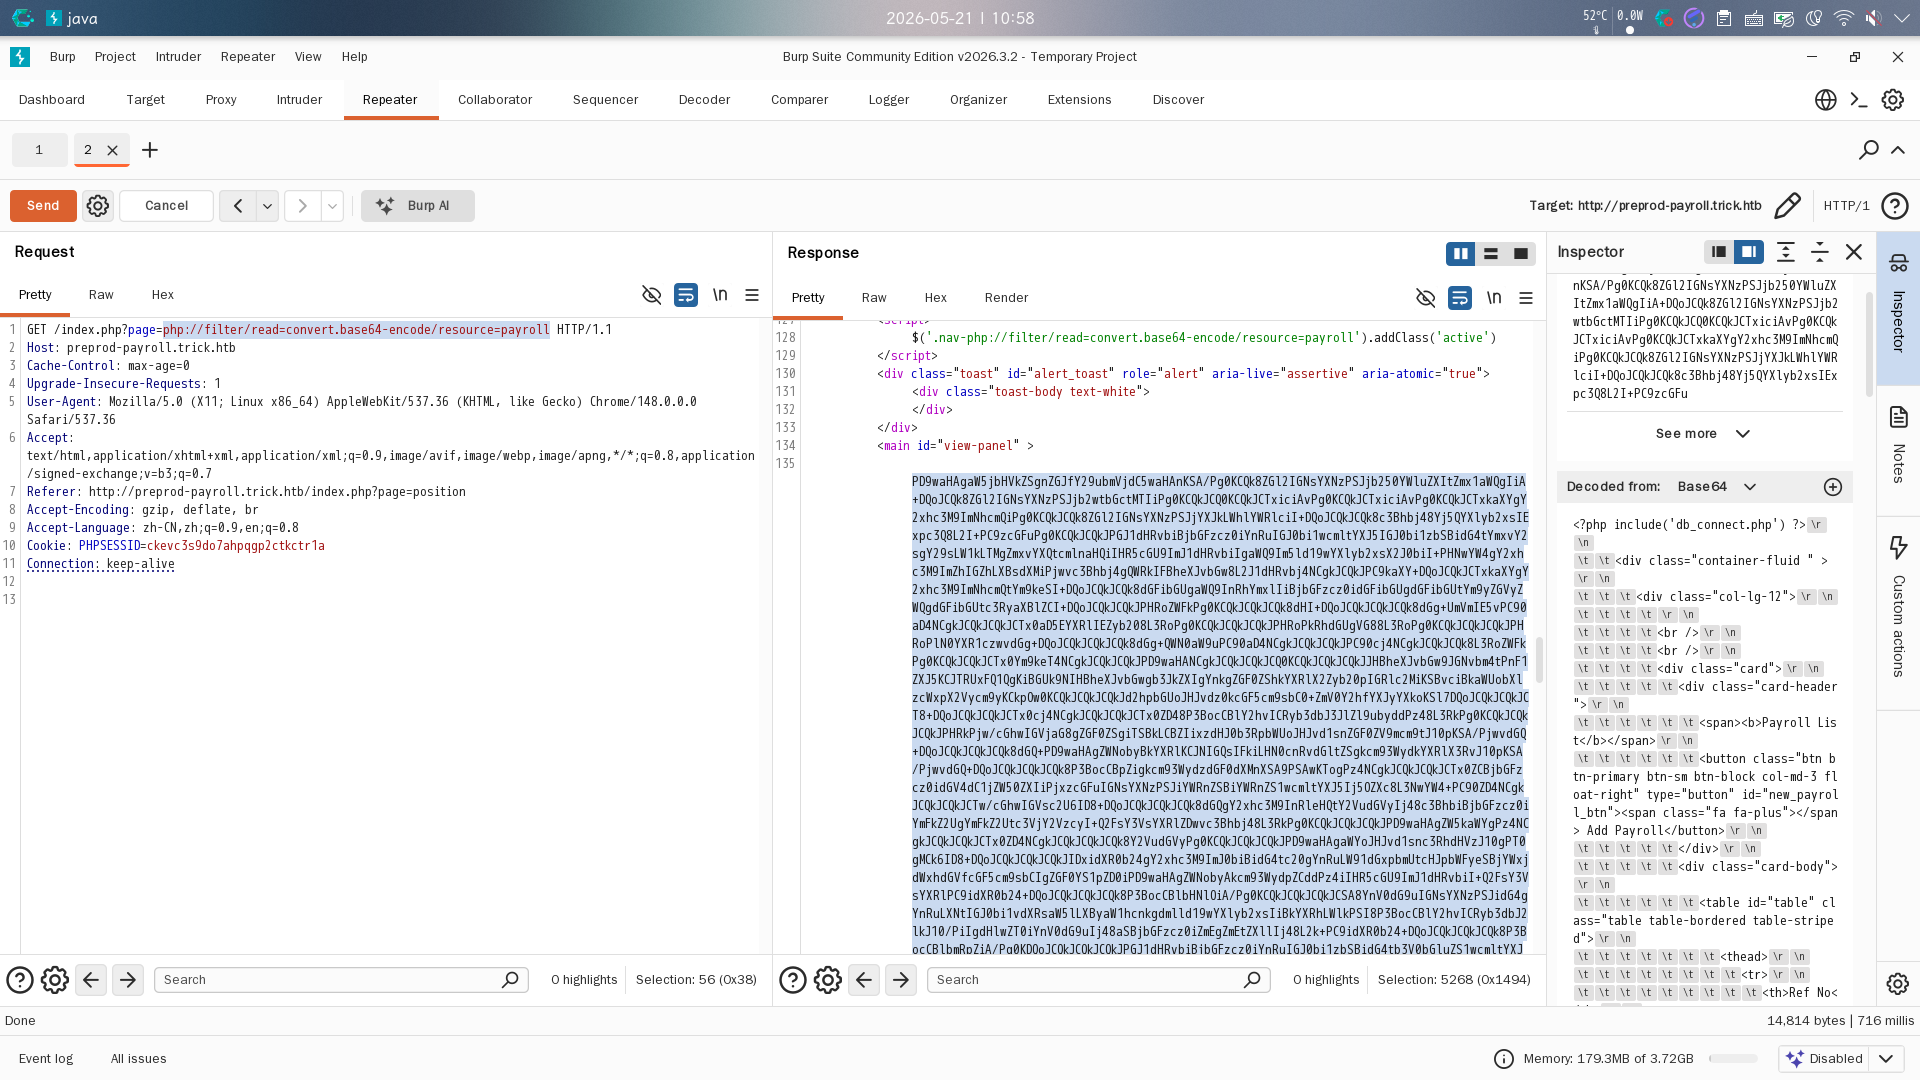Open the Event log
Screen dimensions: 1920x1080
46,1059
